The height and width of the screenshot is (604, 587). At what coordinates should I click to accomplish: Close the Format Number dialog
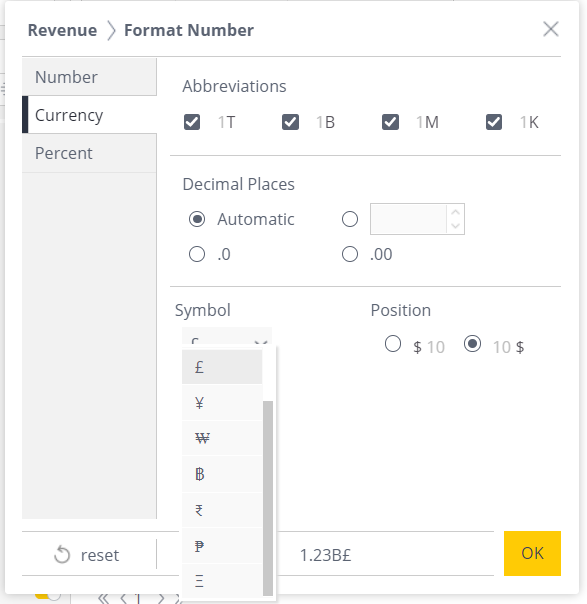pos(551,29)
